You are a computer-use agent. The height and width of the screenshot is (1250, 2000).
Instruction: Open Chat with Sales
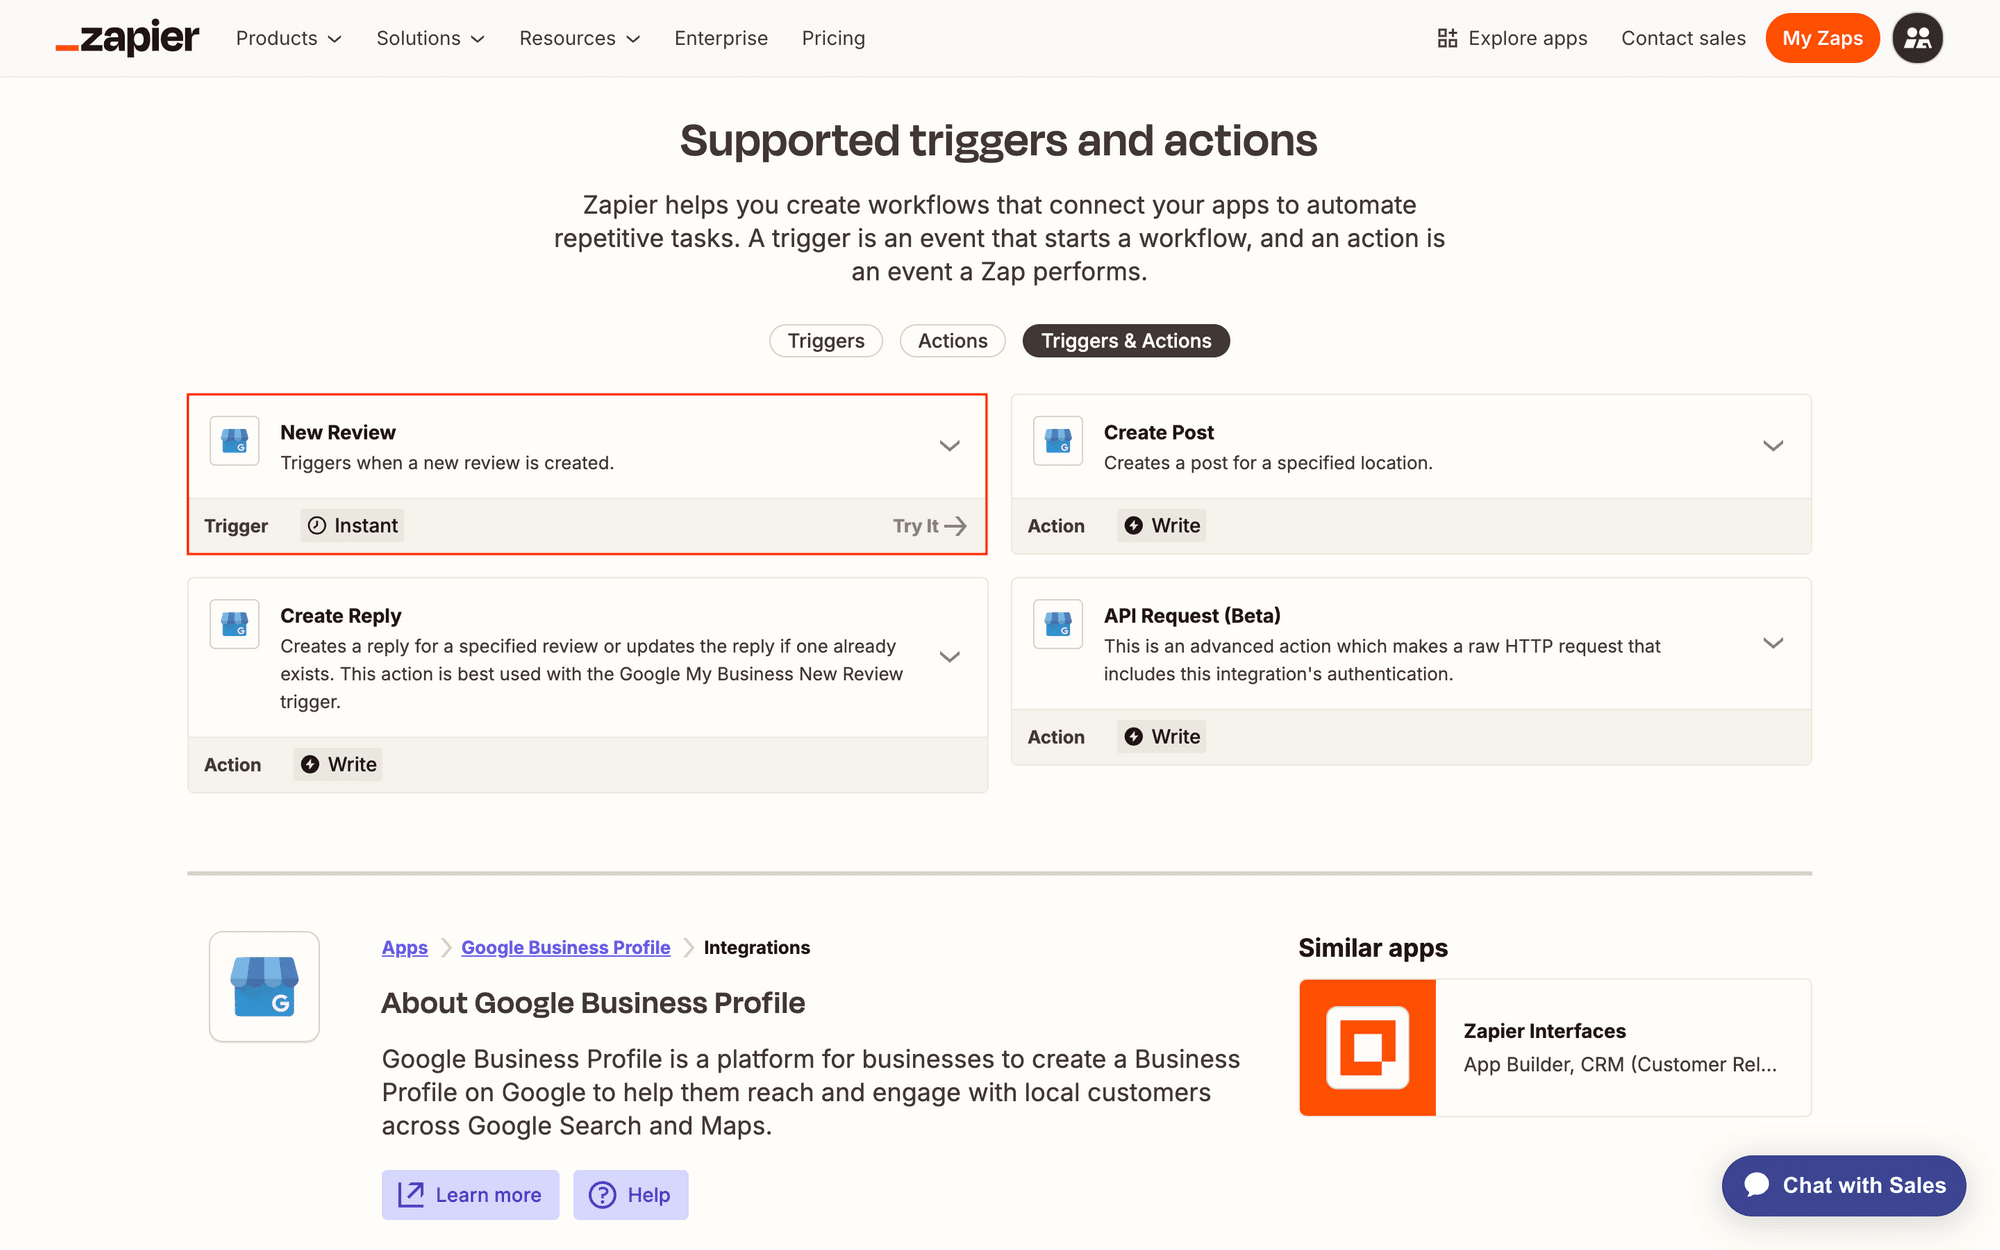(x=1843, y=1185)
